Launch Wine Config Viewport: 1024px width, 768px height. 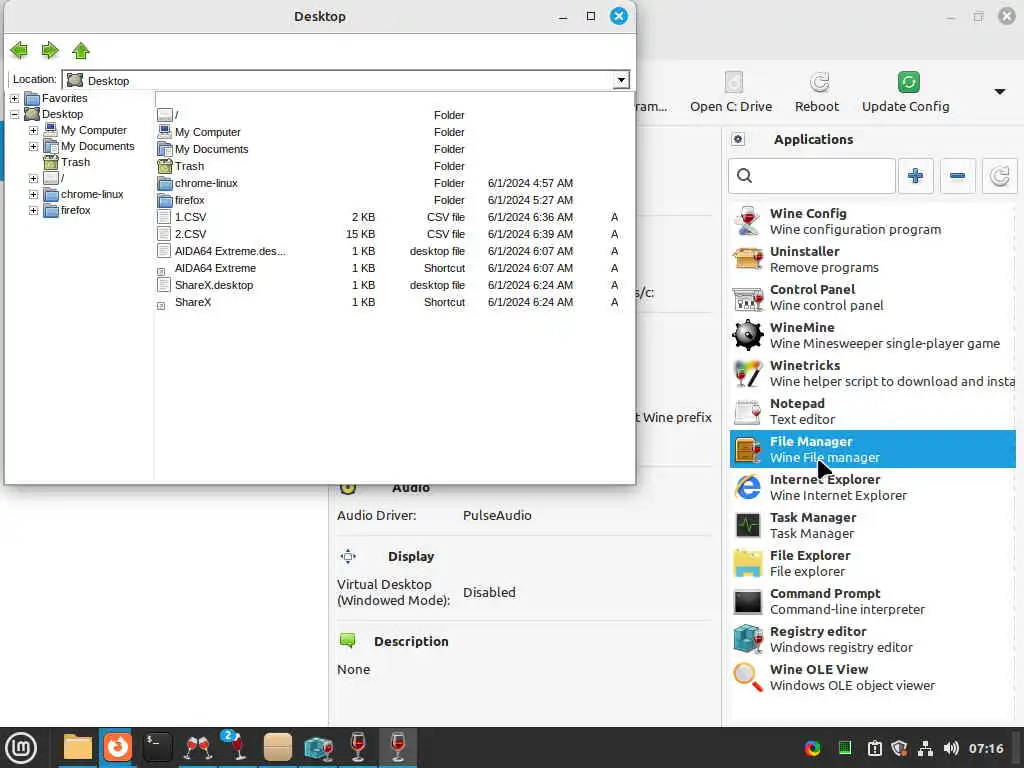tap(872, 221)
